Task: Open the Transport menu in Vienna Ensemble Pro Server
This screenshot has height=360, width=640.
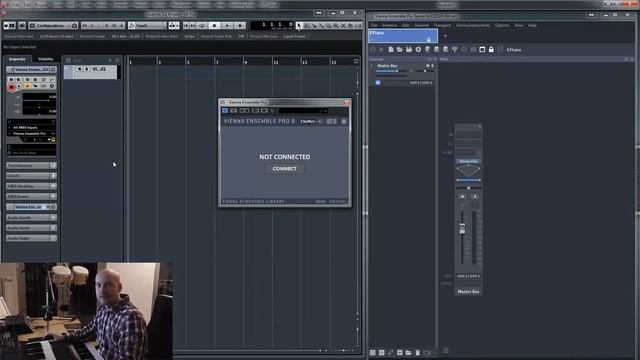Action: click(442, 25)
